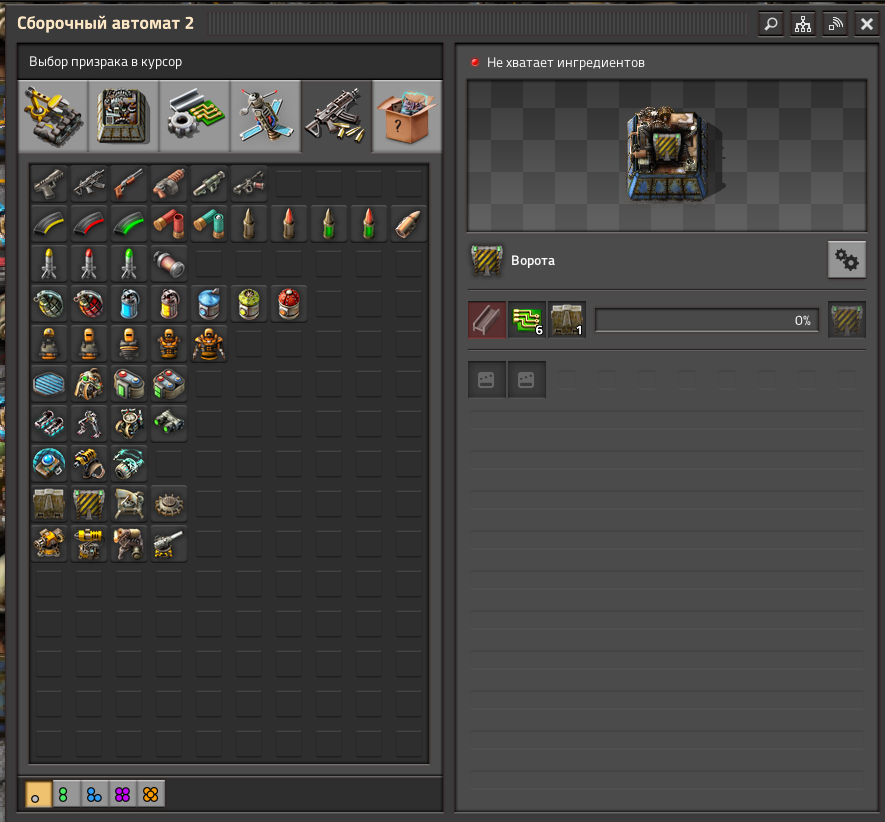Pick the night vision goggles equipment

pyautogui.click(x=169, y=424)
